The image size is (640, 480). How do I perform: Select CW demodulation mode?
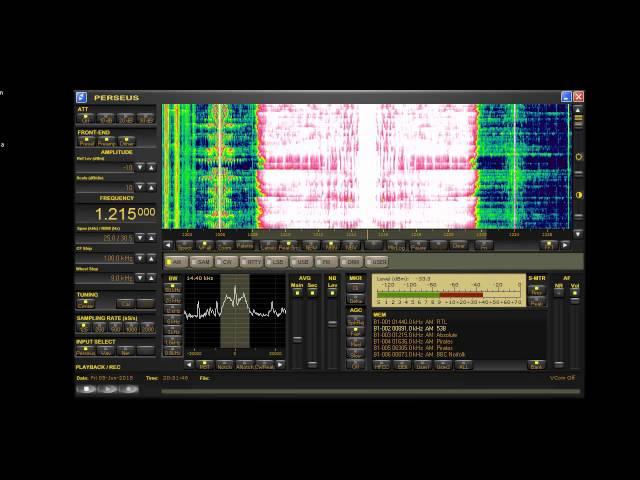coord(227,262)
